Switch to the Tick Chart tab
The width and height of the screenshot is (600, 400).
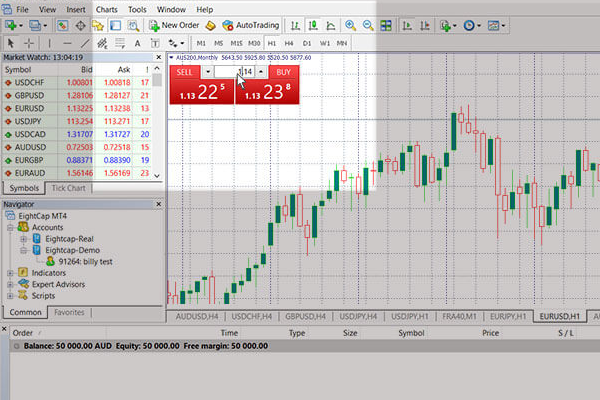(x=70, y=188)
